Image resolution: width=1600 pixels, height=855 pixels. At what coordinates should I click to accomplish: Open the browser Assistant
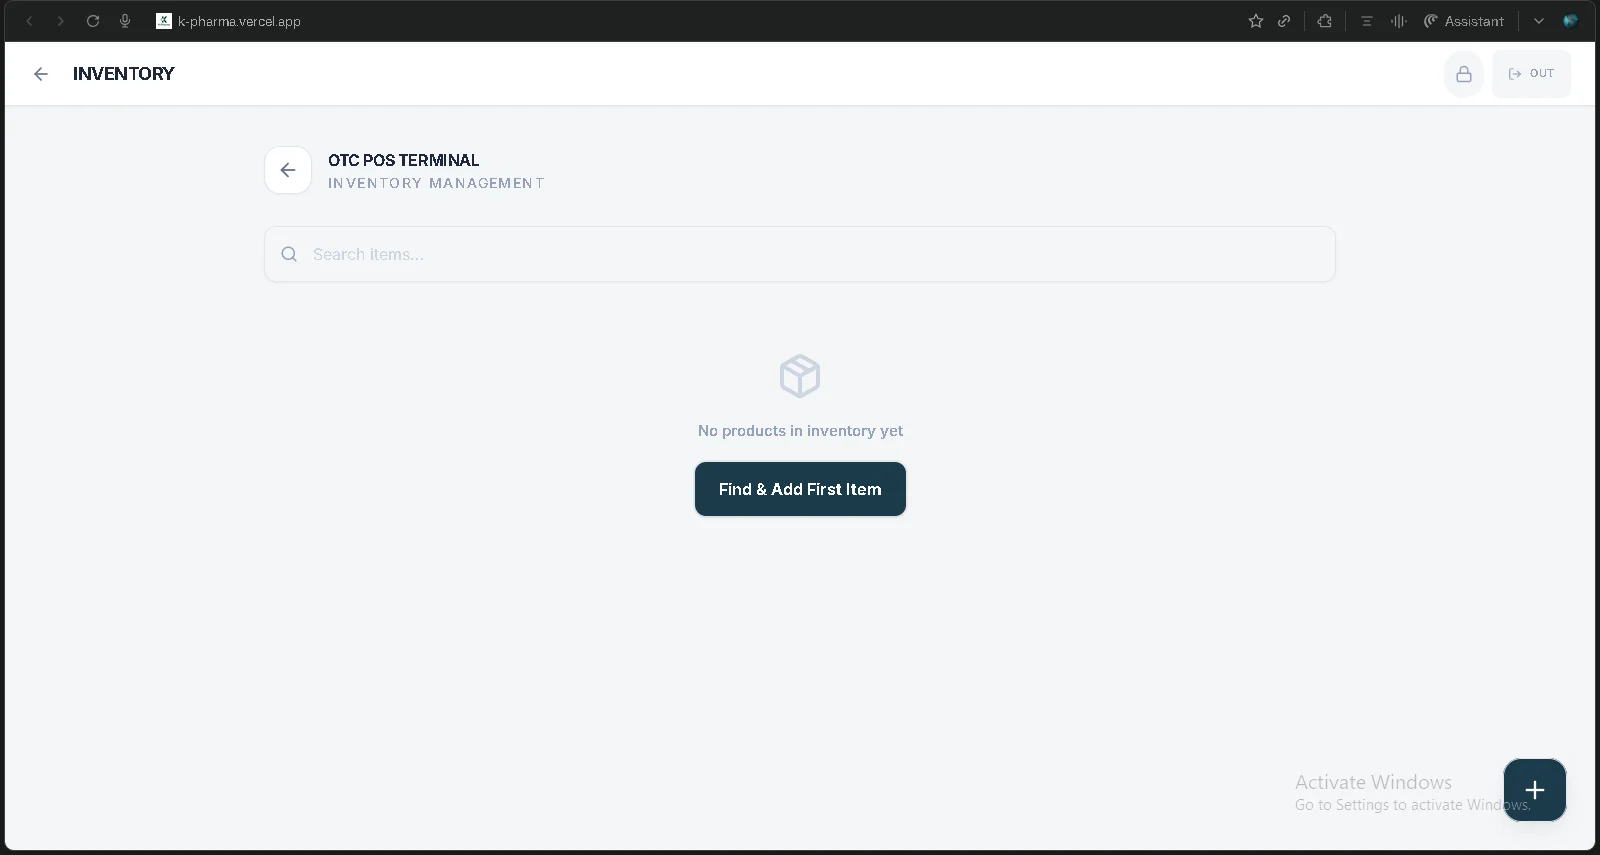[1464, 21]
